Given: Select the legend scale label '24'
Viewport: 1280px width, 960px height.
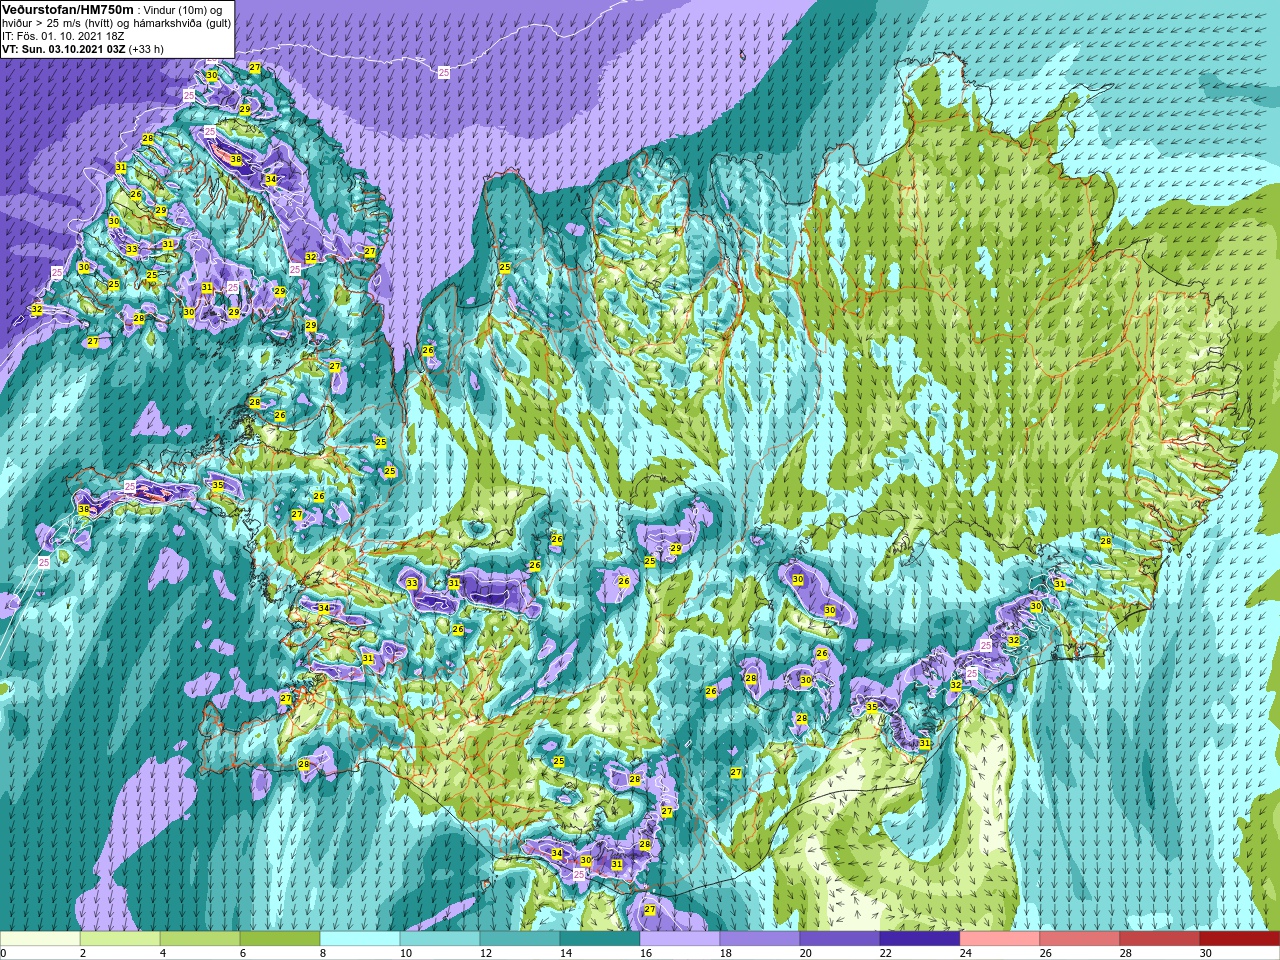Looking at the screenshot, I should coord(966,953).
